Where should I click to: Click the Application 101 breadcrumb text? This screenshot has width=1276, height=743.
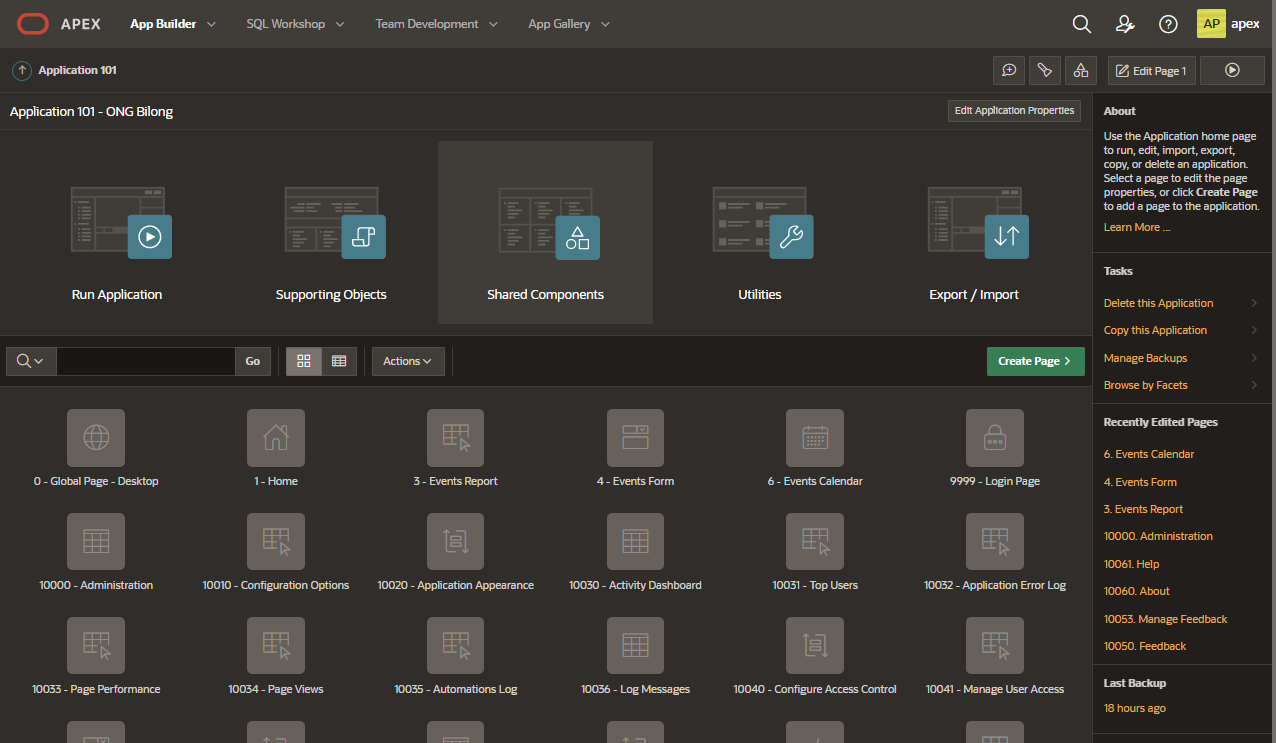coord(78,71)
